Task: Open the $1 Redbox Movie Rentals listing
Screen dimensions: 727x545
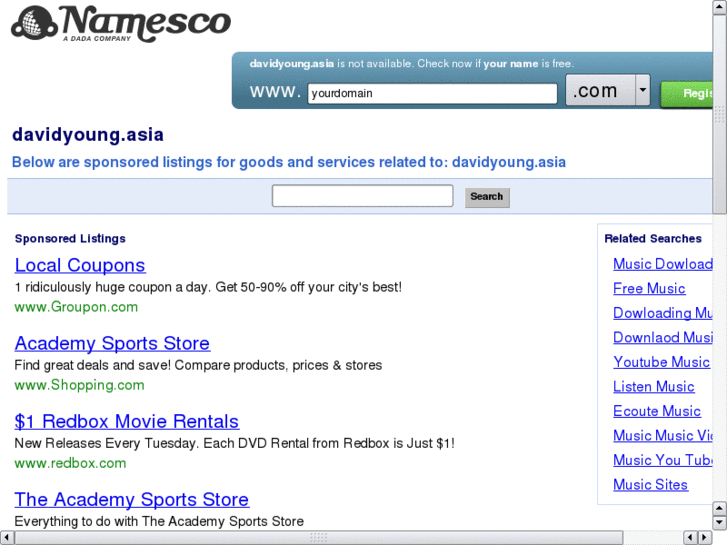Action: [127, 422]
